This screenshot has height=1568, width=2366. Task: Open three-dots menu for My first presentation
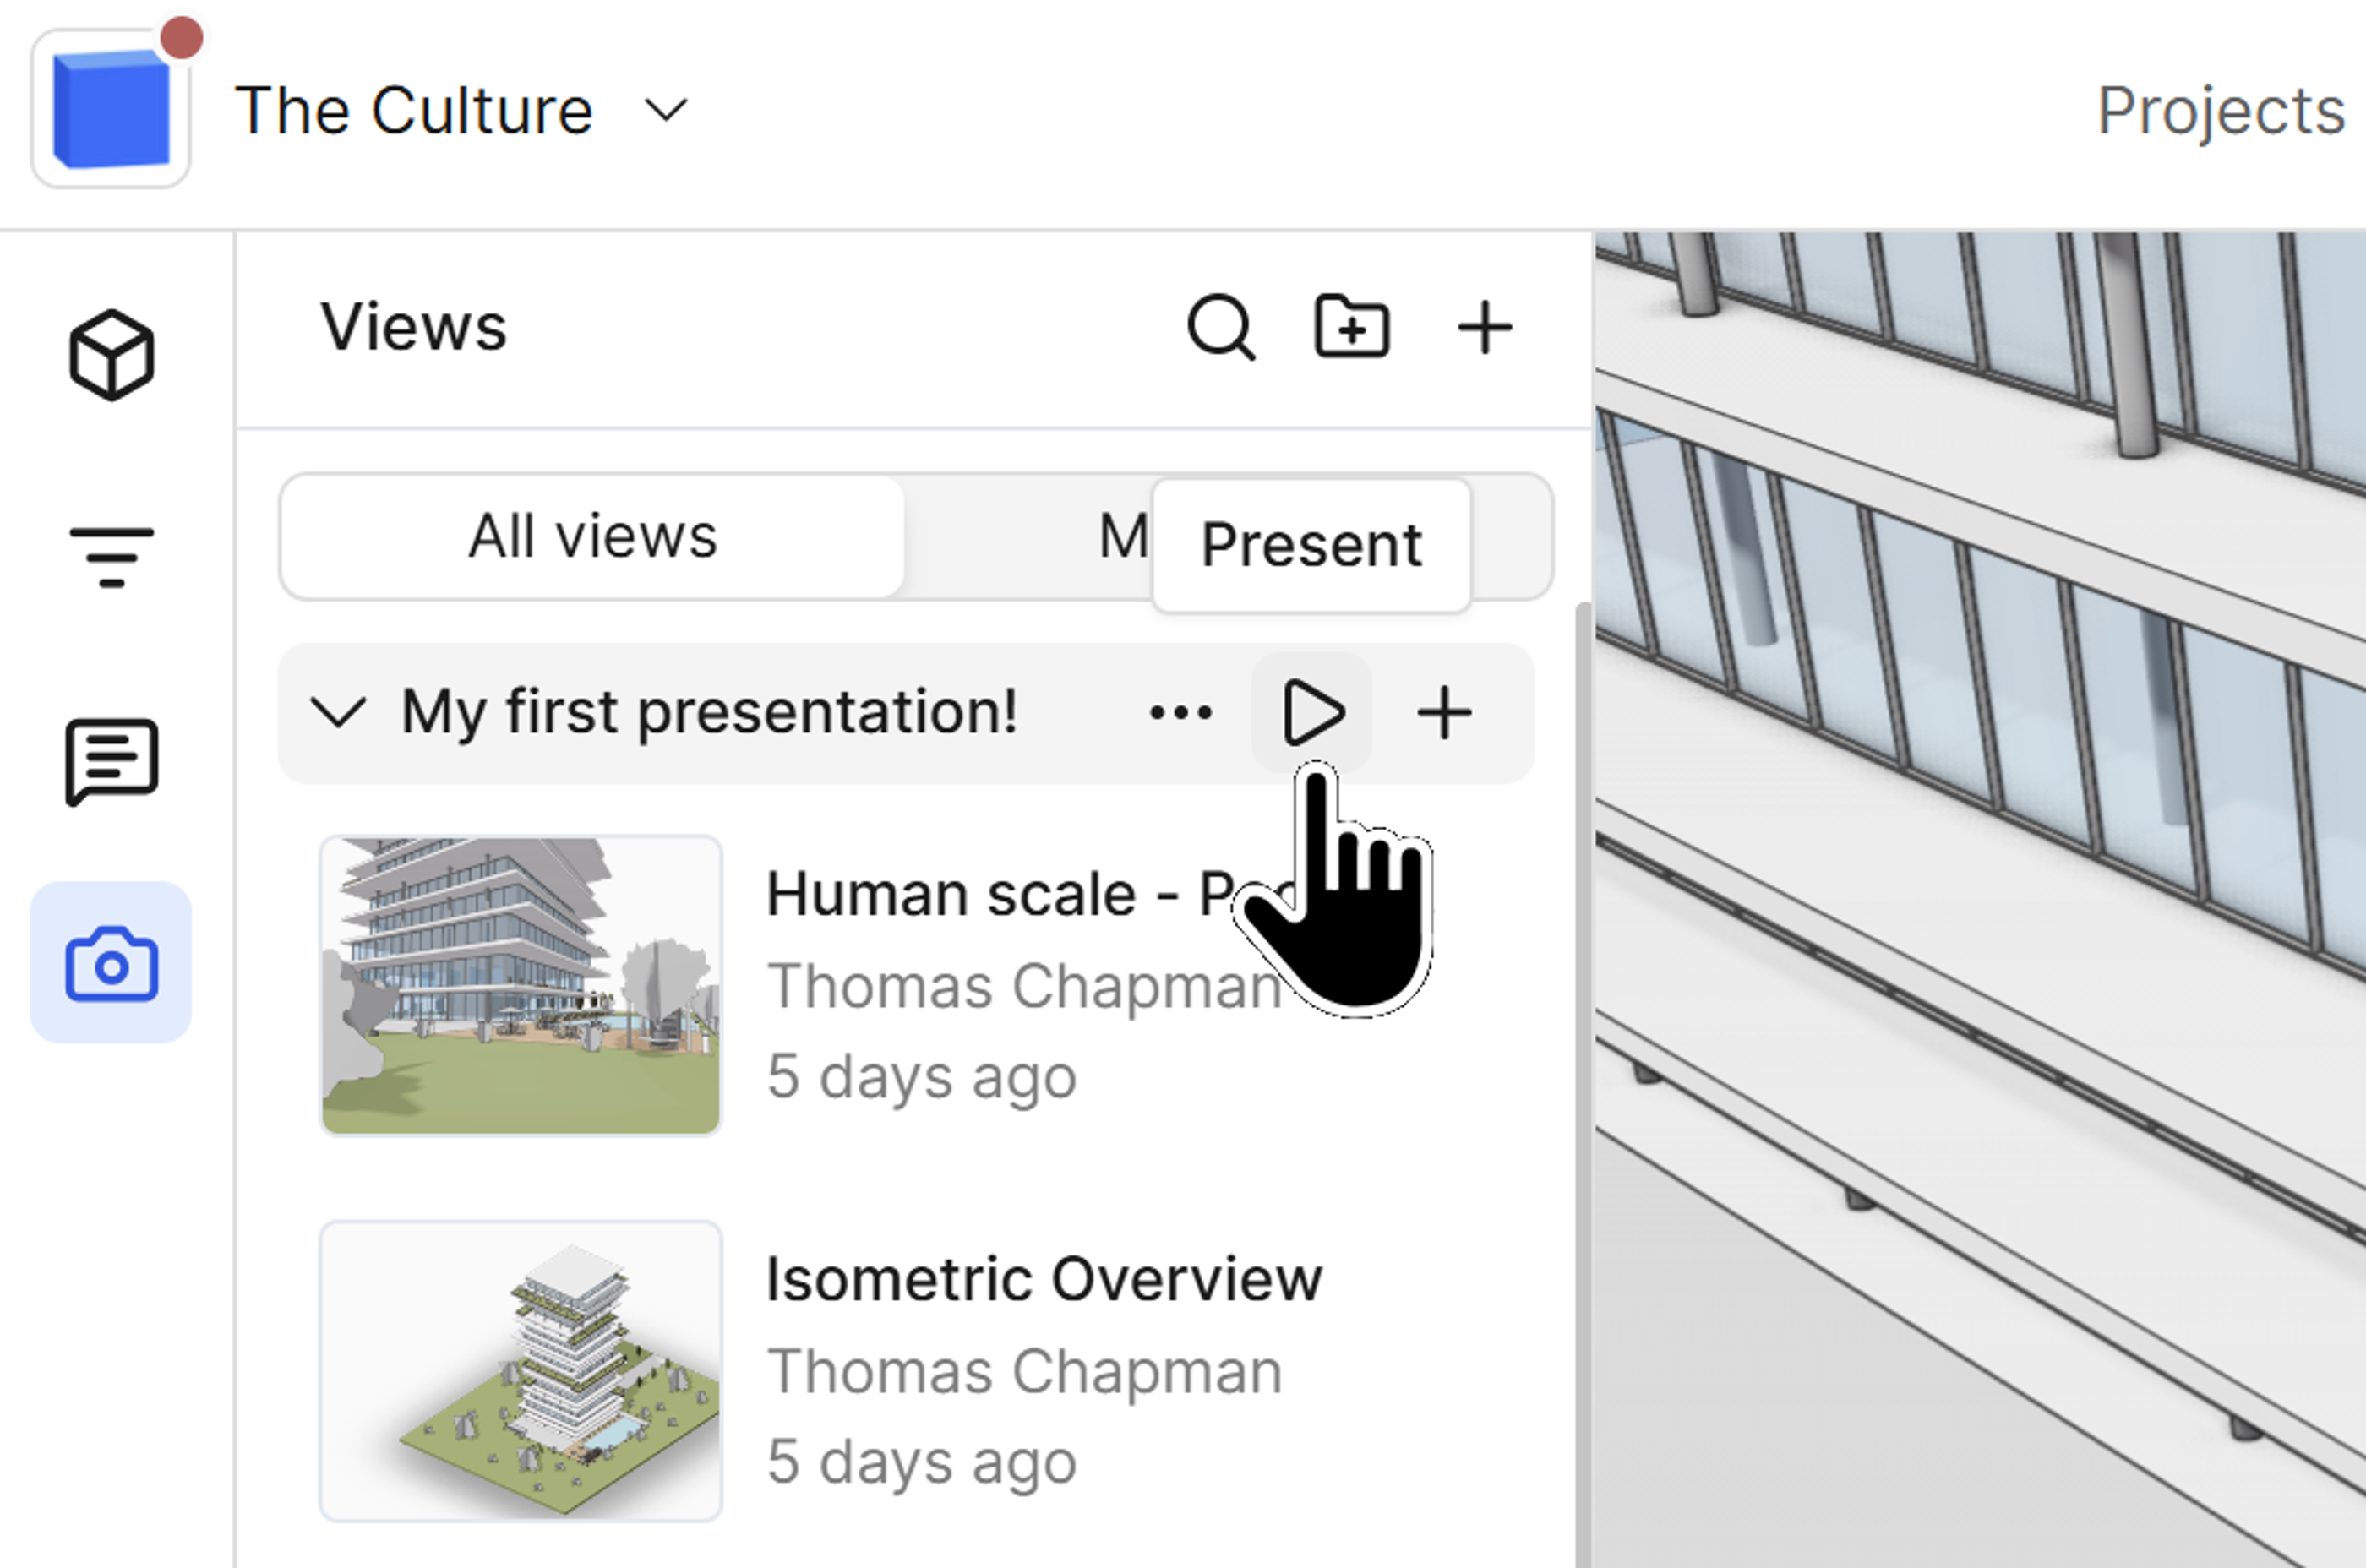tap(1181, 713)
